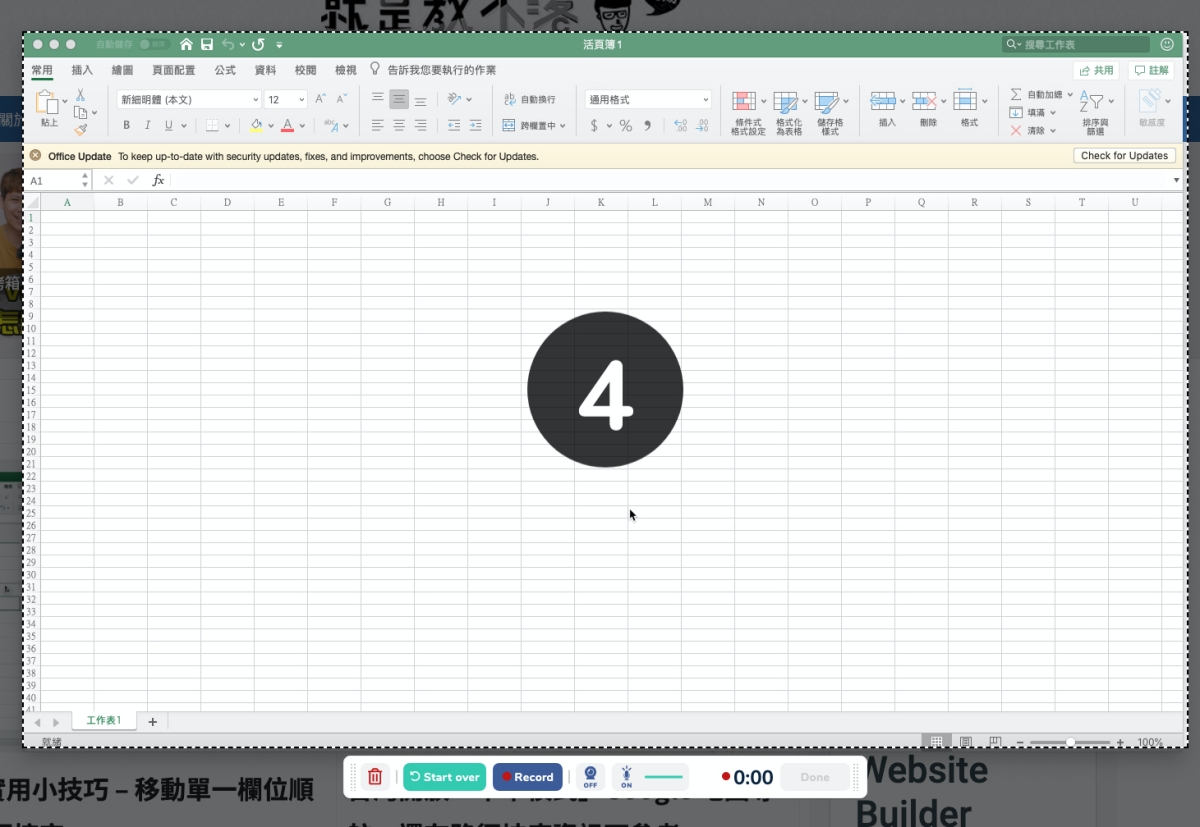Click the insert function fx icon
Viewport: 1200px width, 827px height.
point(158,181)
